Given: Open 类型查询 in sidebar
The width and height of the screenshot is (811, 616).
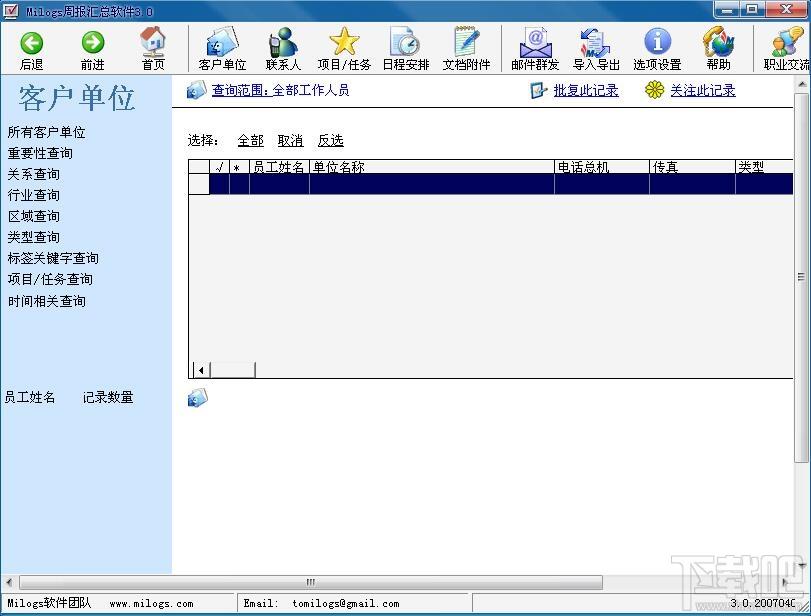Looking at the screenshot, I should point(34,237).
